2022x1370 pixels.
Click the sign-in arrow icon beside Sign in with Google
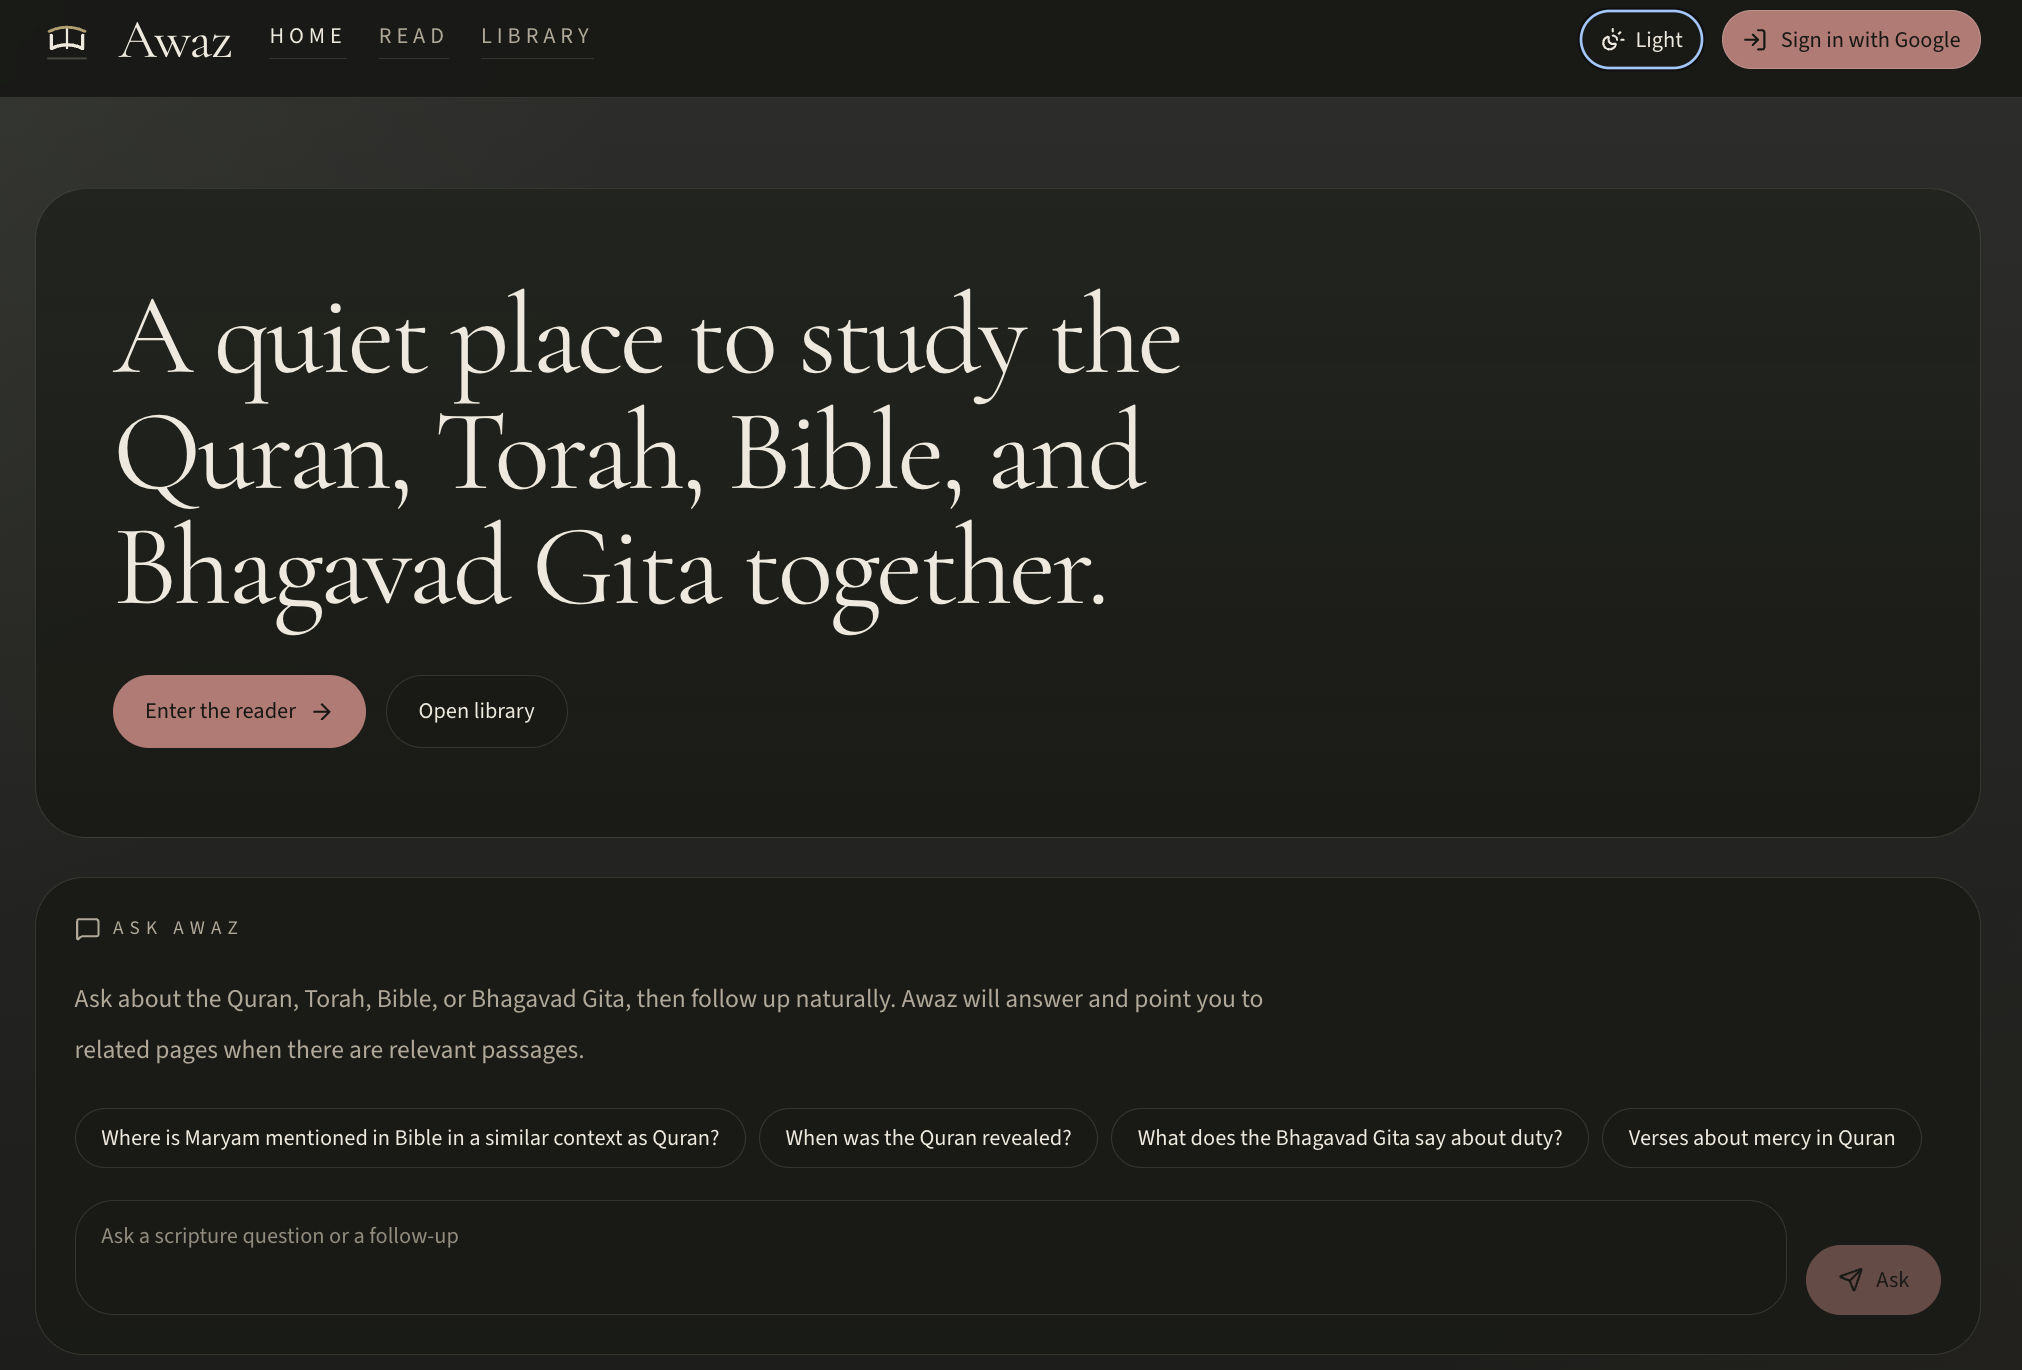[1756, 40]
